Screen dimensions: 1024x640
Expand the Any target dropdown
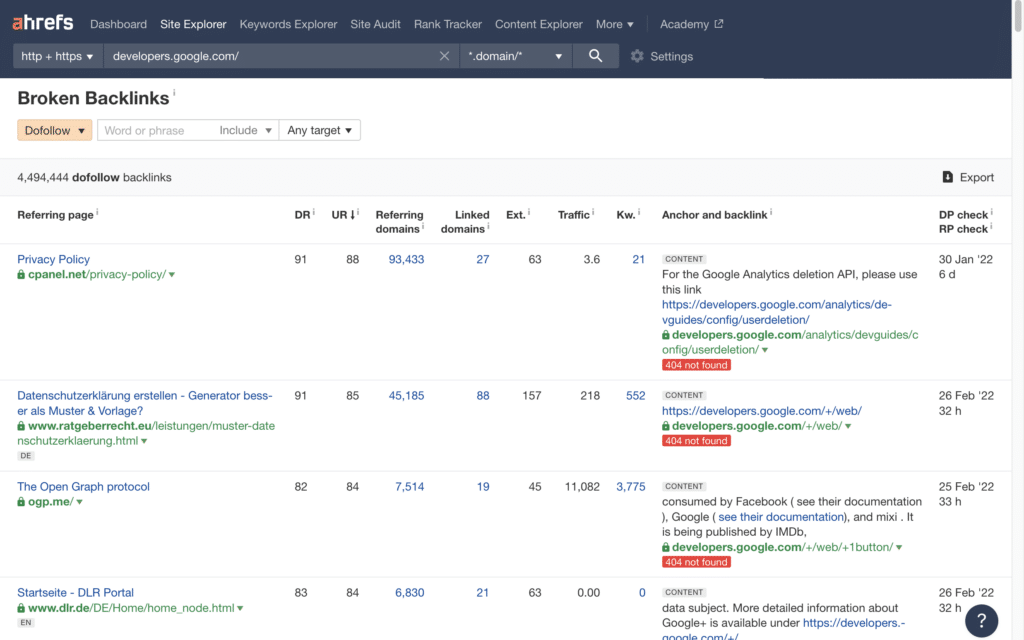[319, 130]
